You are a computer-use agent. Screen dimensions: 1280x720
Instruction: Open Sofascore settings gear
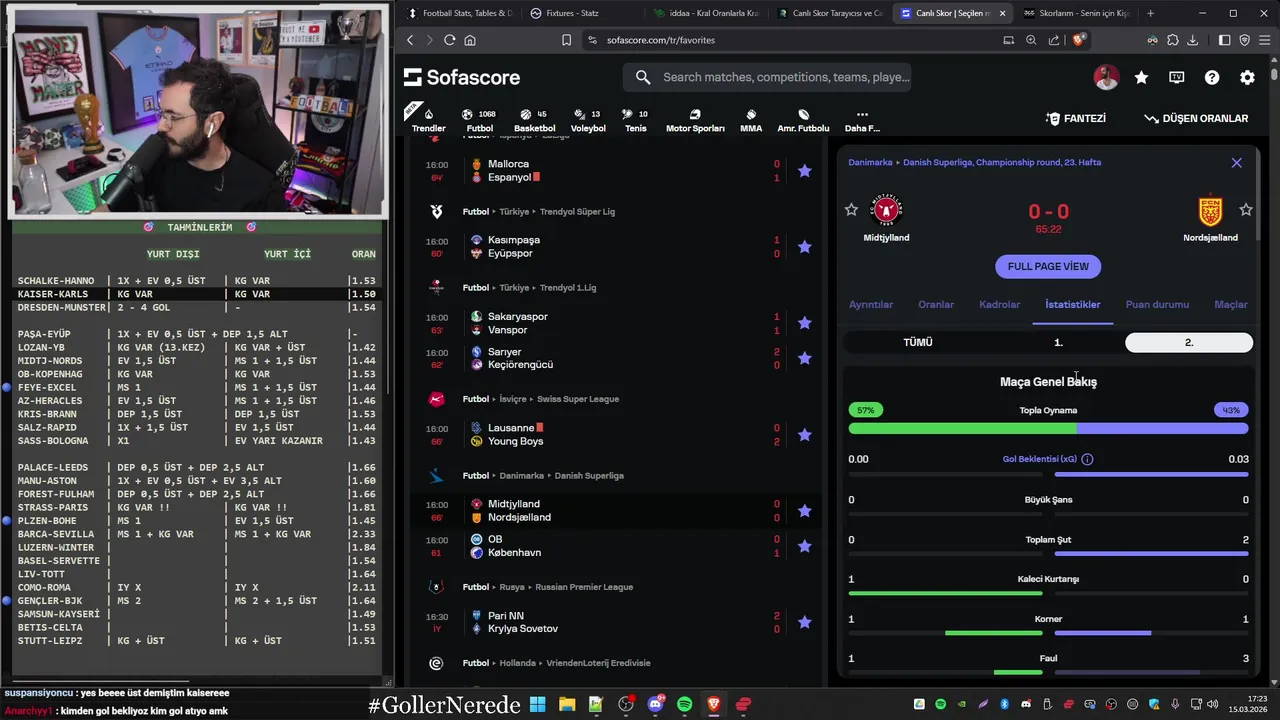click(1247, 77)
